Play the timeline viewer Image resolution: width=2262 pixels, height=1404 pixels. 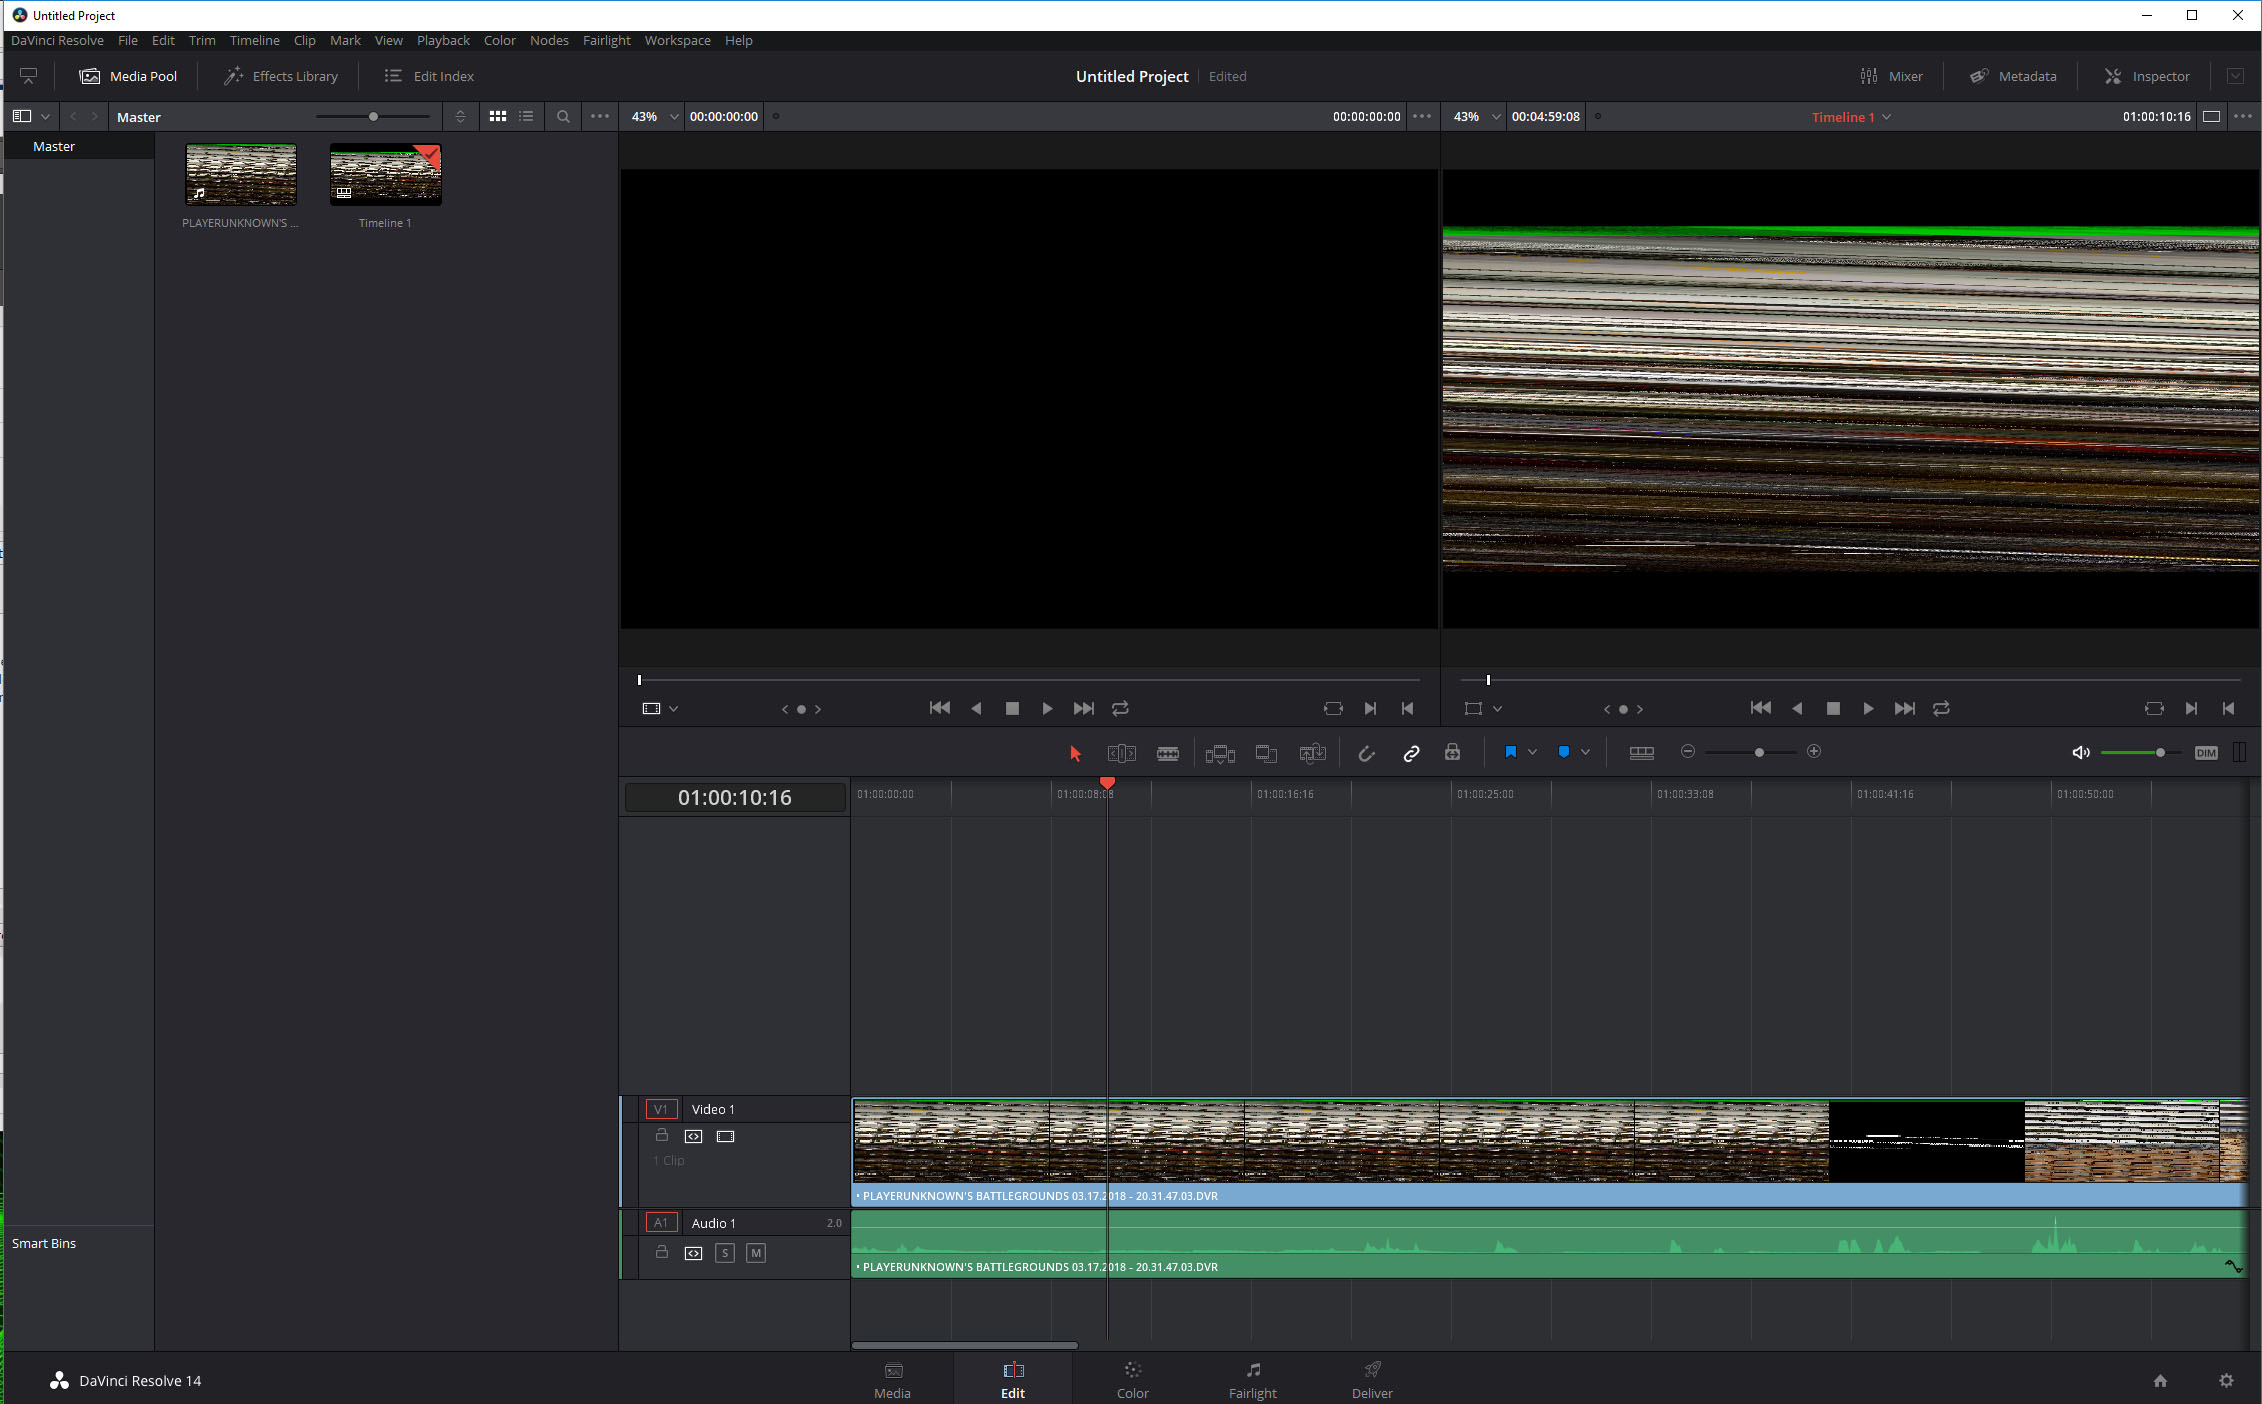pos(1867,708)
